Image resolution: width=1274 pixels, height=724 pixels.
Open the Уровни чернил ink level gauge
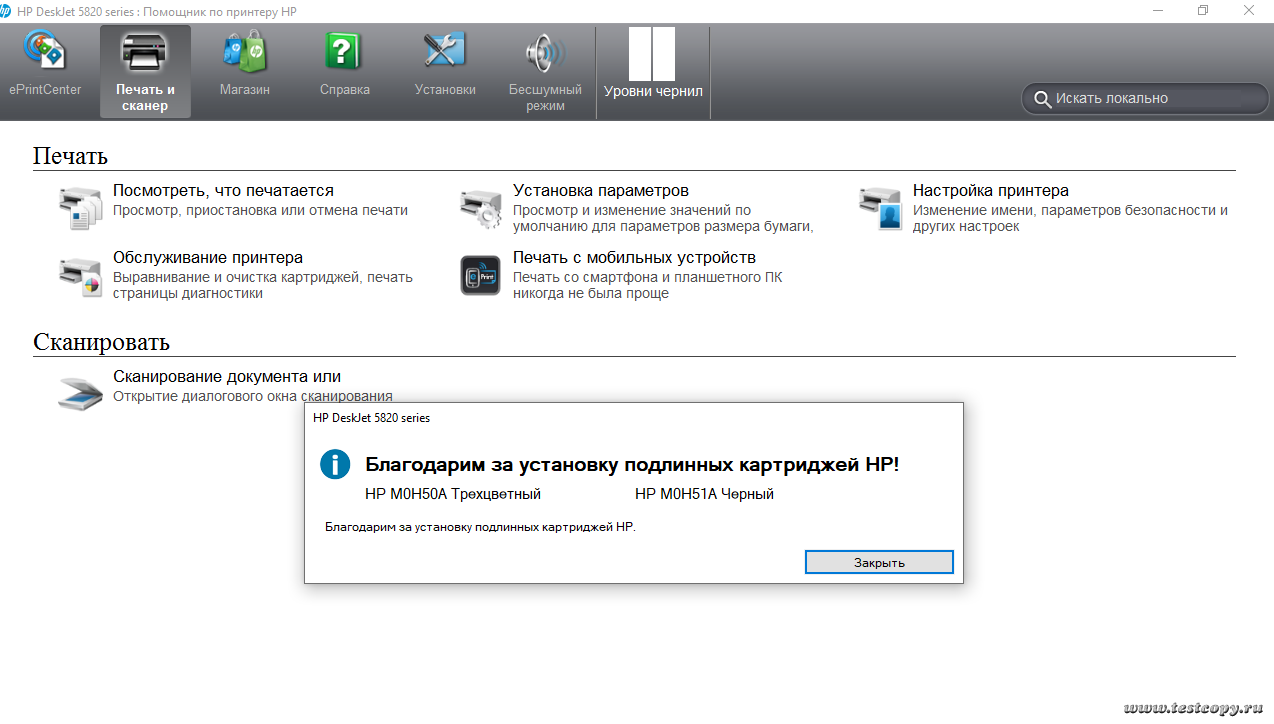tap(652, 54)
